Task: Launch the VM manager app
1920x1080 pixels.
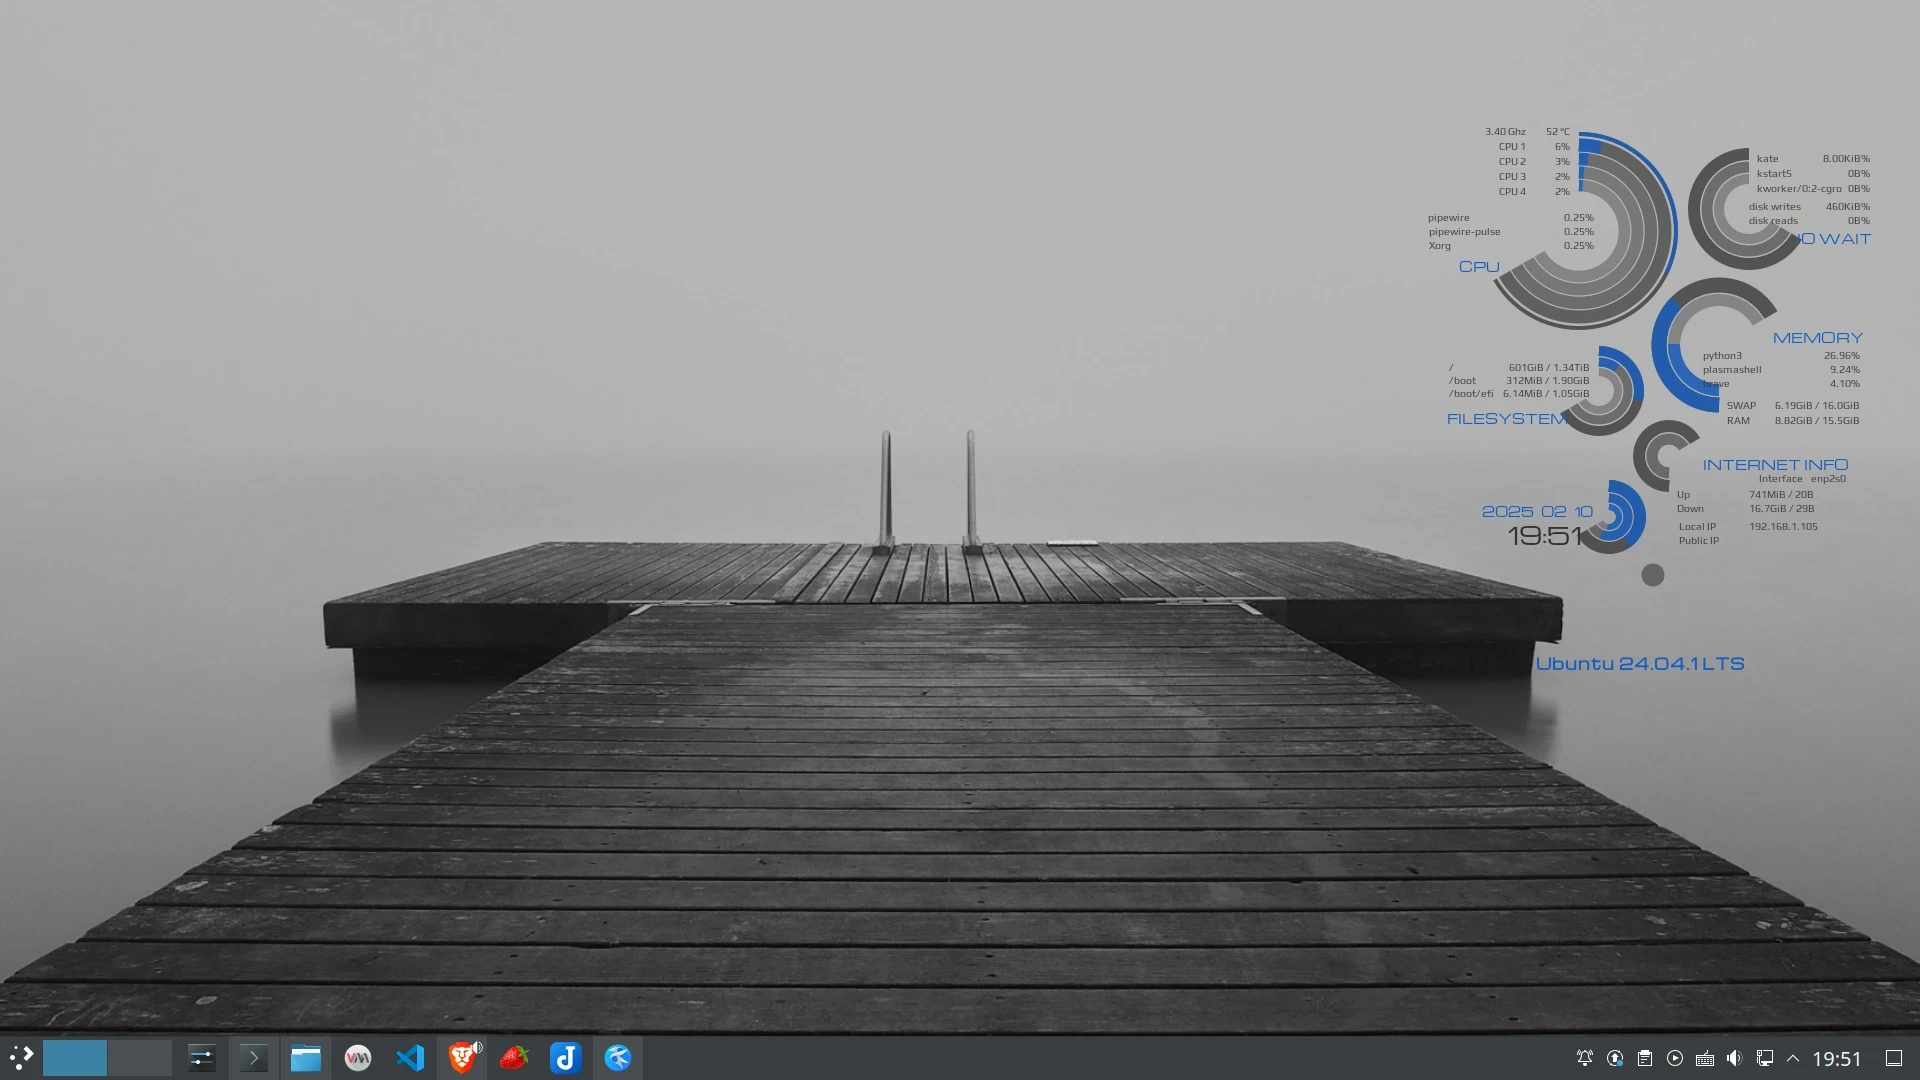Action: point(358,1058)
